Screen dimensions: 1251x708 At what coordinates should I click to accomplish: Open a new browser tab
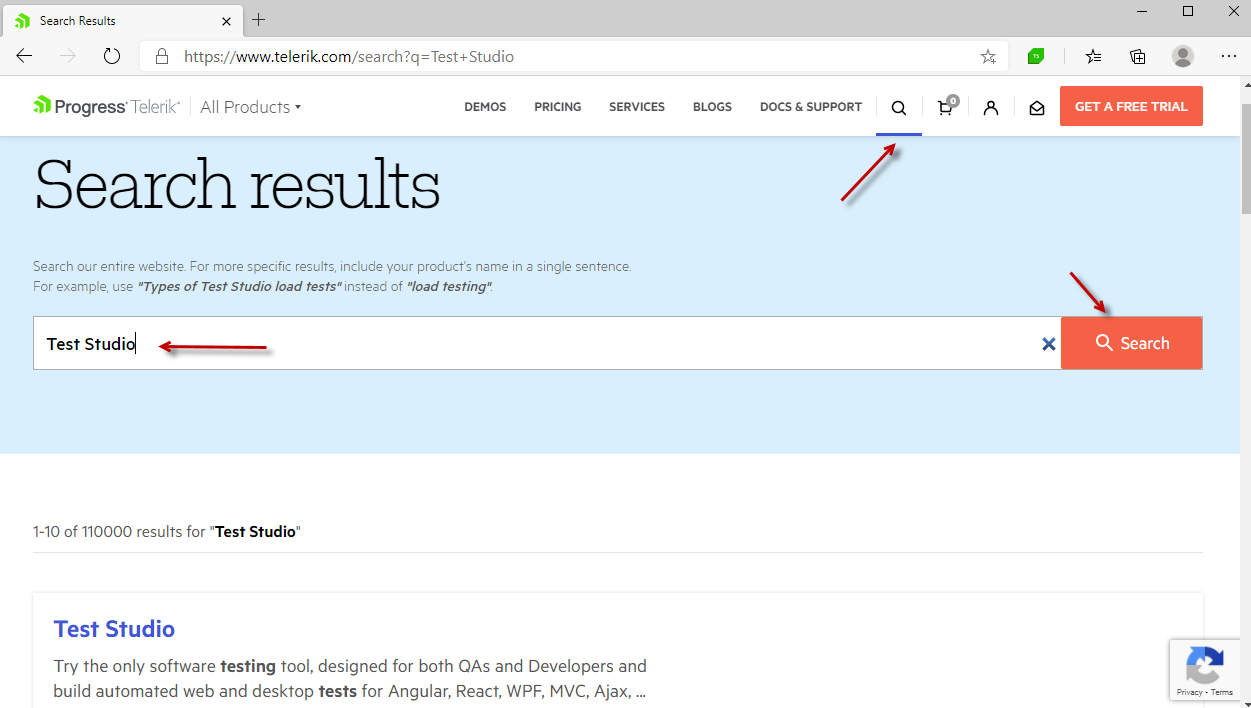click(x=259, y=20)
